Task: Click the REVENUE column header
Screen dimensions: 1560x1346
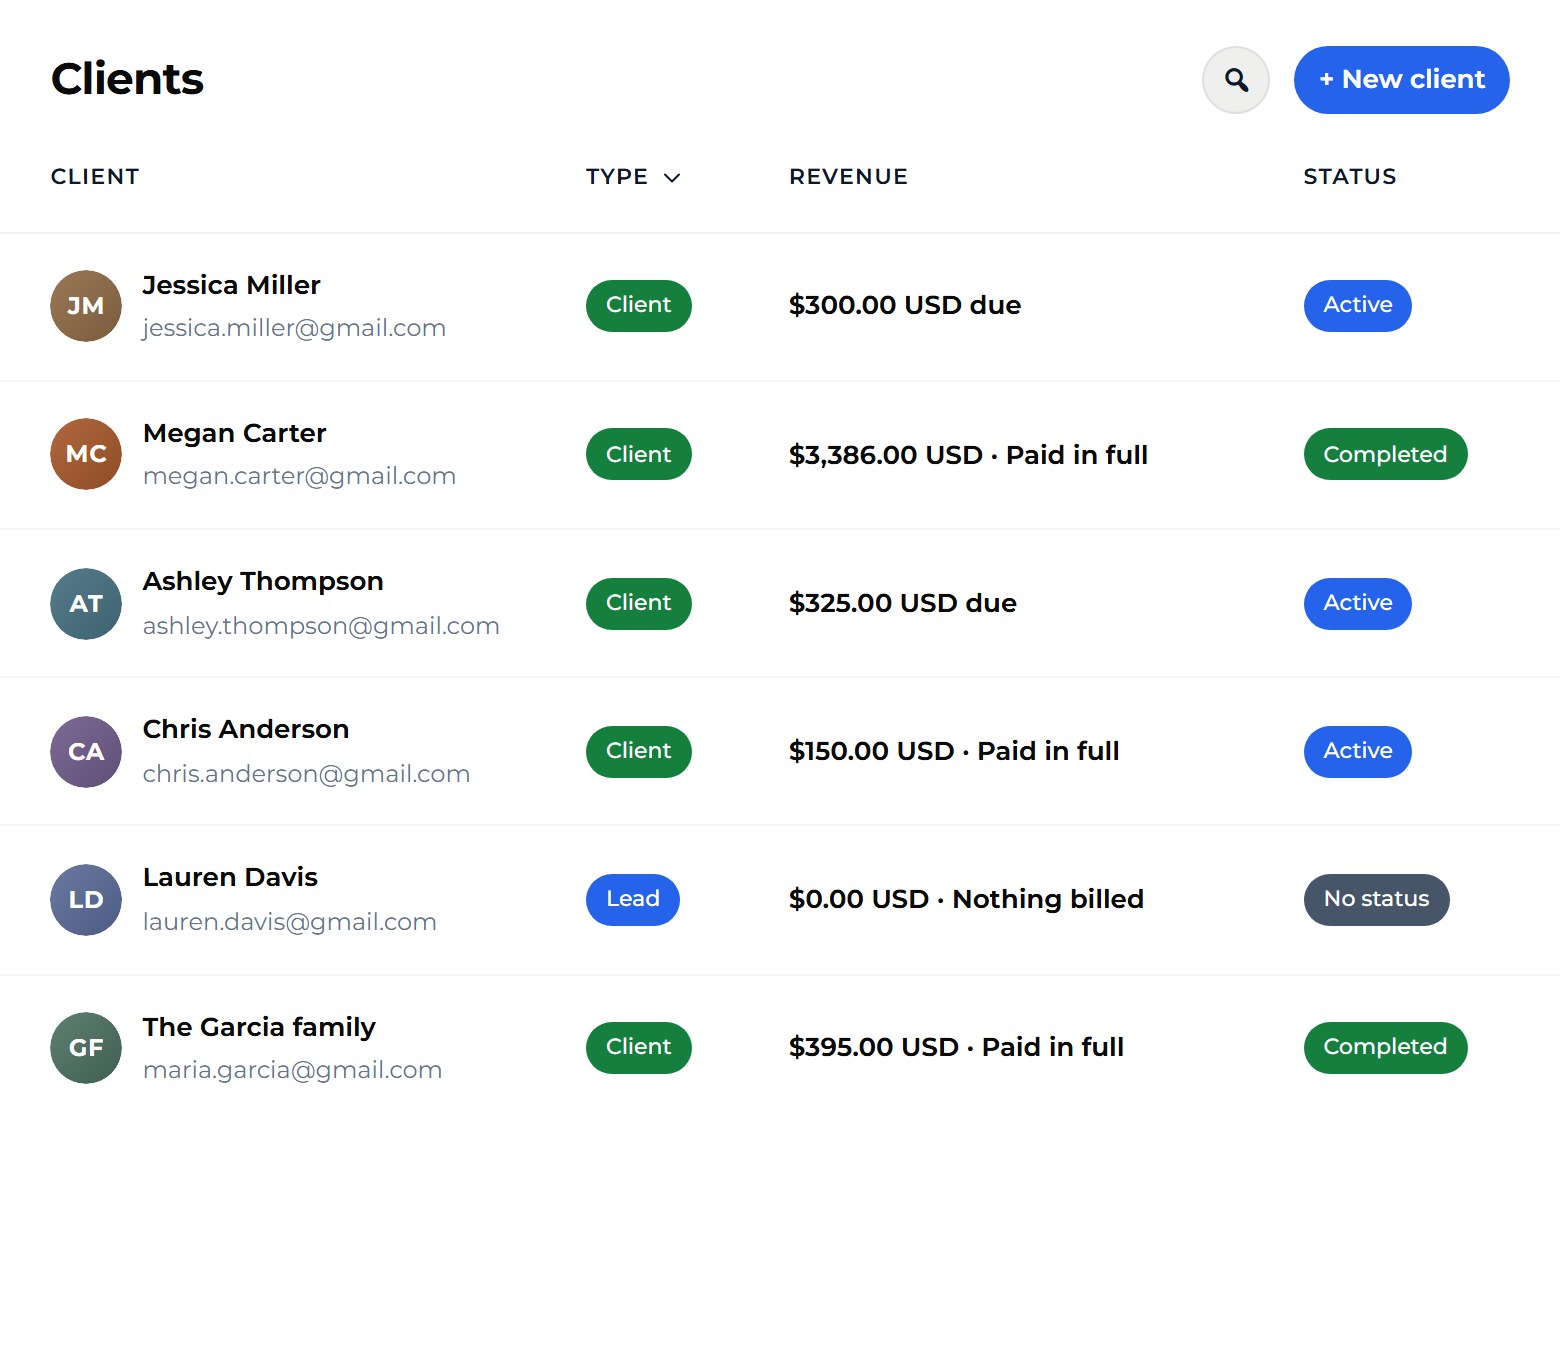Action: pyautogui.click(x=848, y=177)
